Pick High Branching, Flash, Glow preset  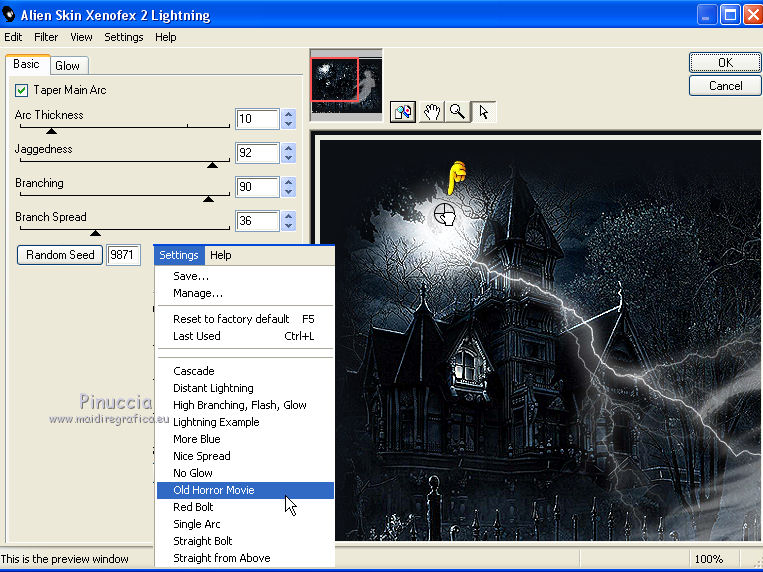[x=245, y=405]
